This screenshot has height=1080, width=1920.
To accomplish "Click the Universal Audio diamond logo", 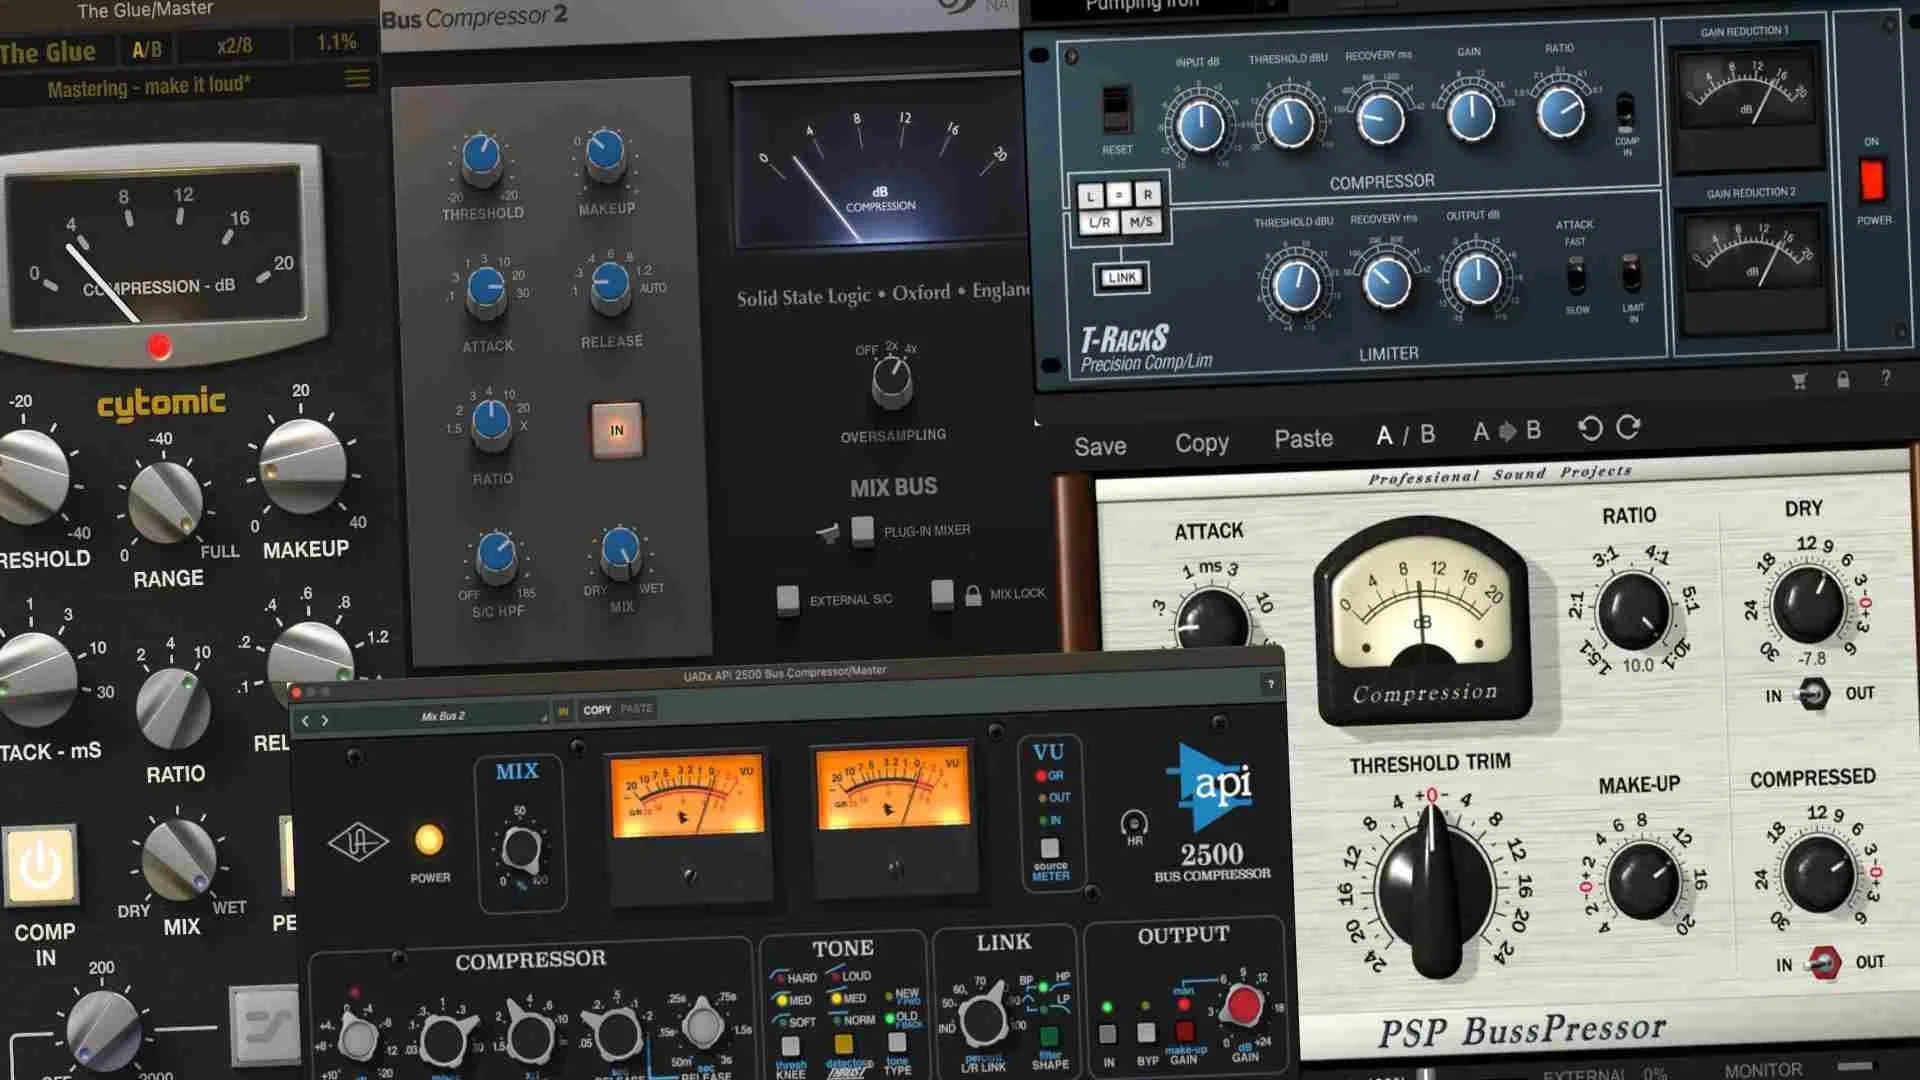I will (358, 842).
